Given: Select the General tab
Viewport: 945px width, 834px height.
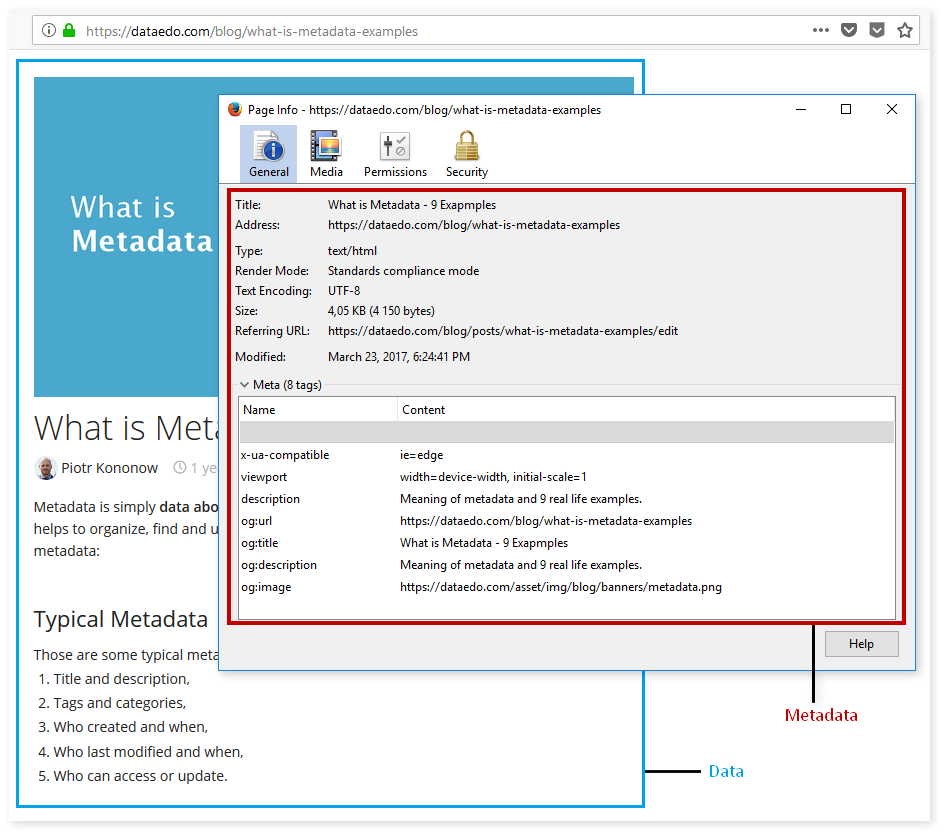Looking at the screenshot, I should pyautogui.click(x=269, y=154).
